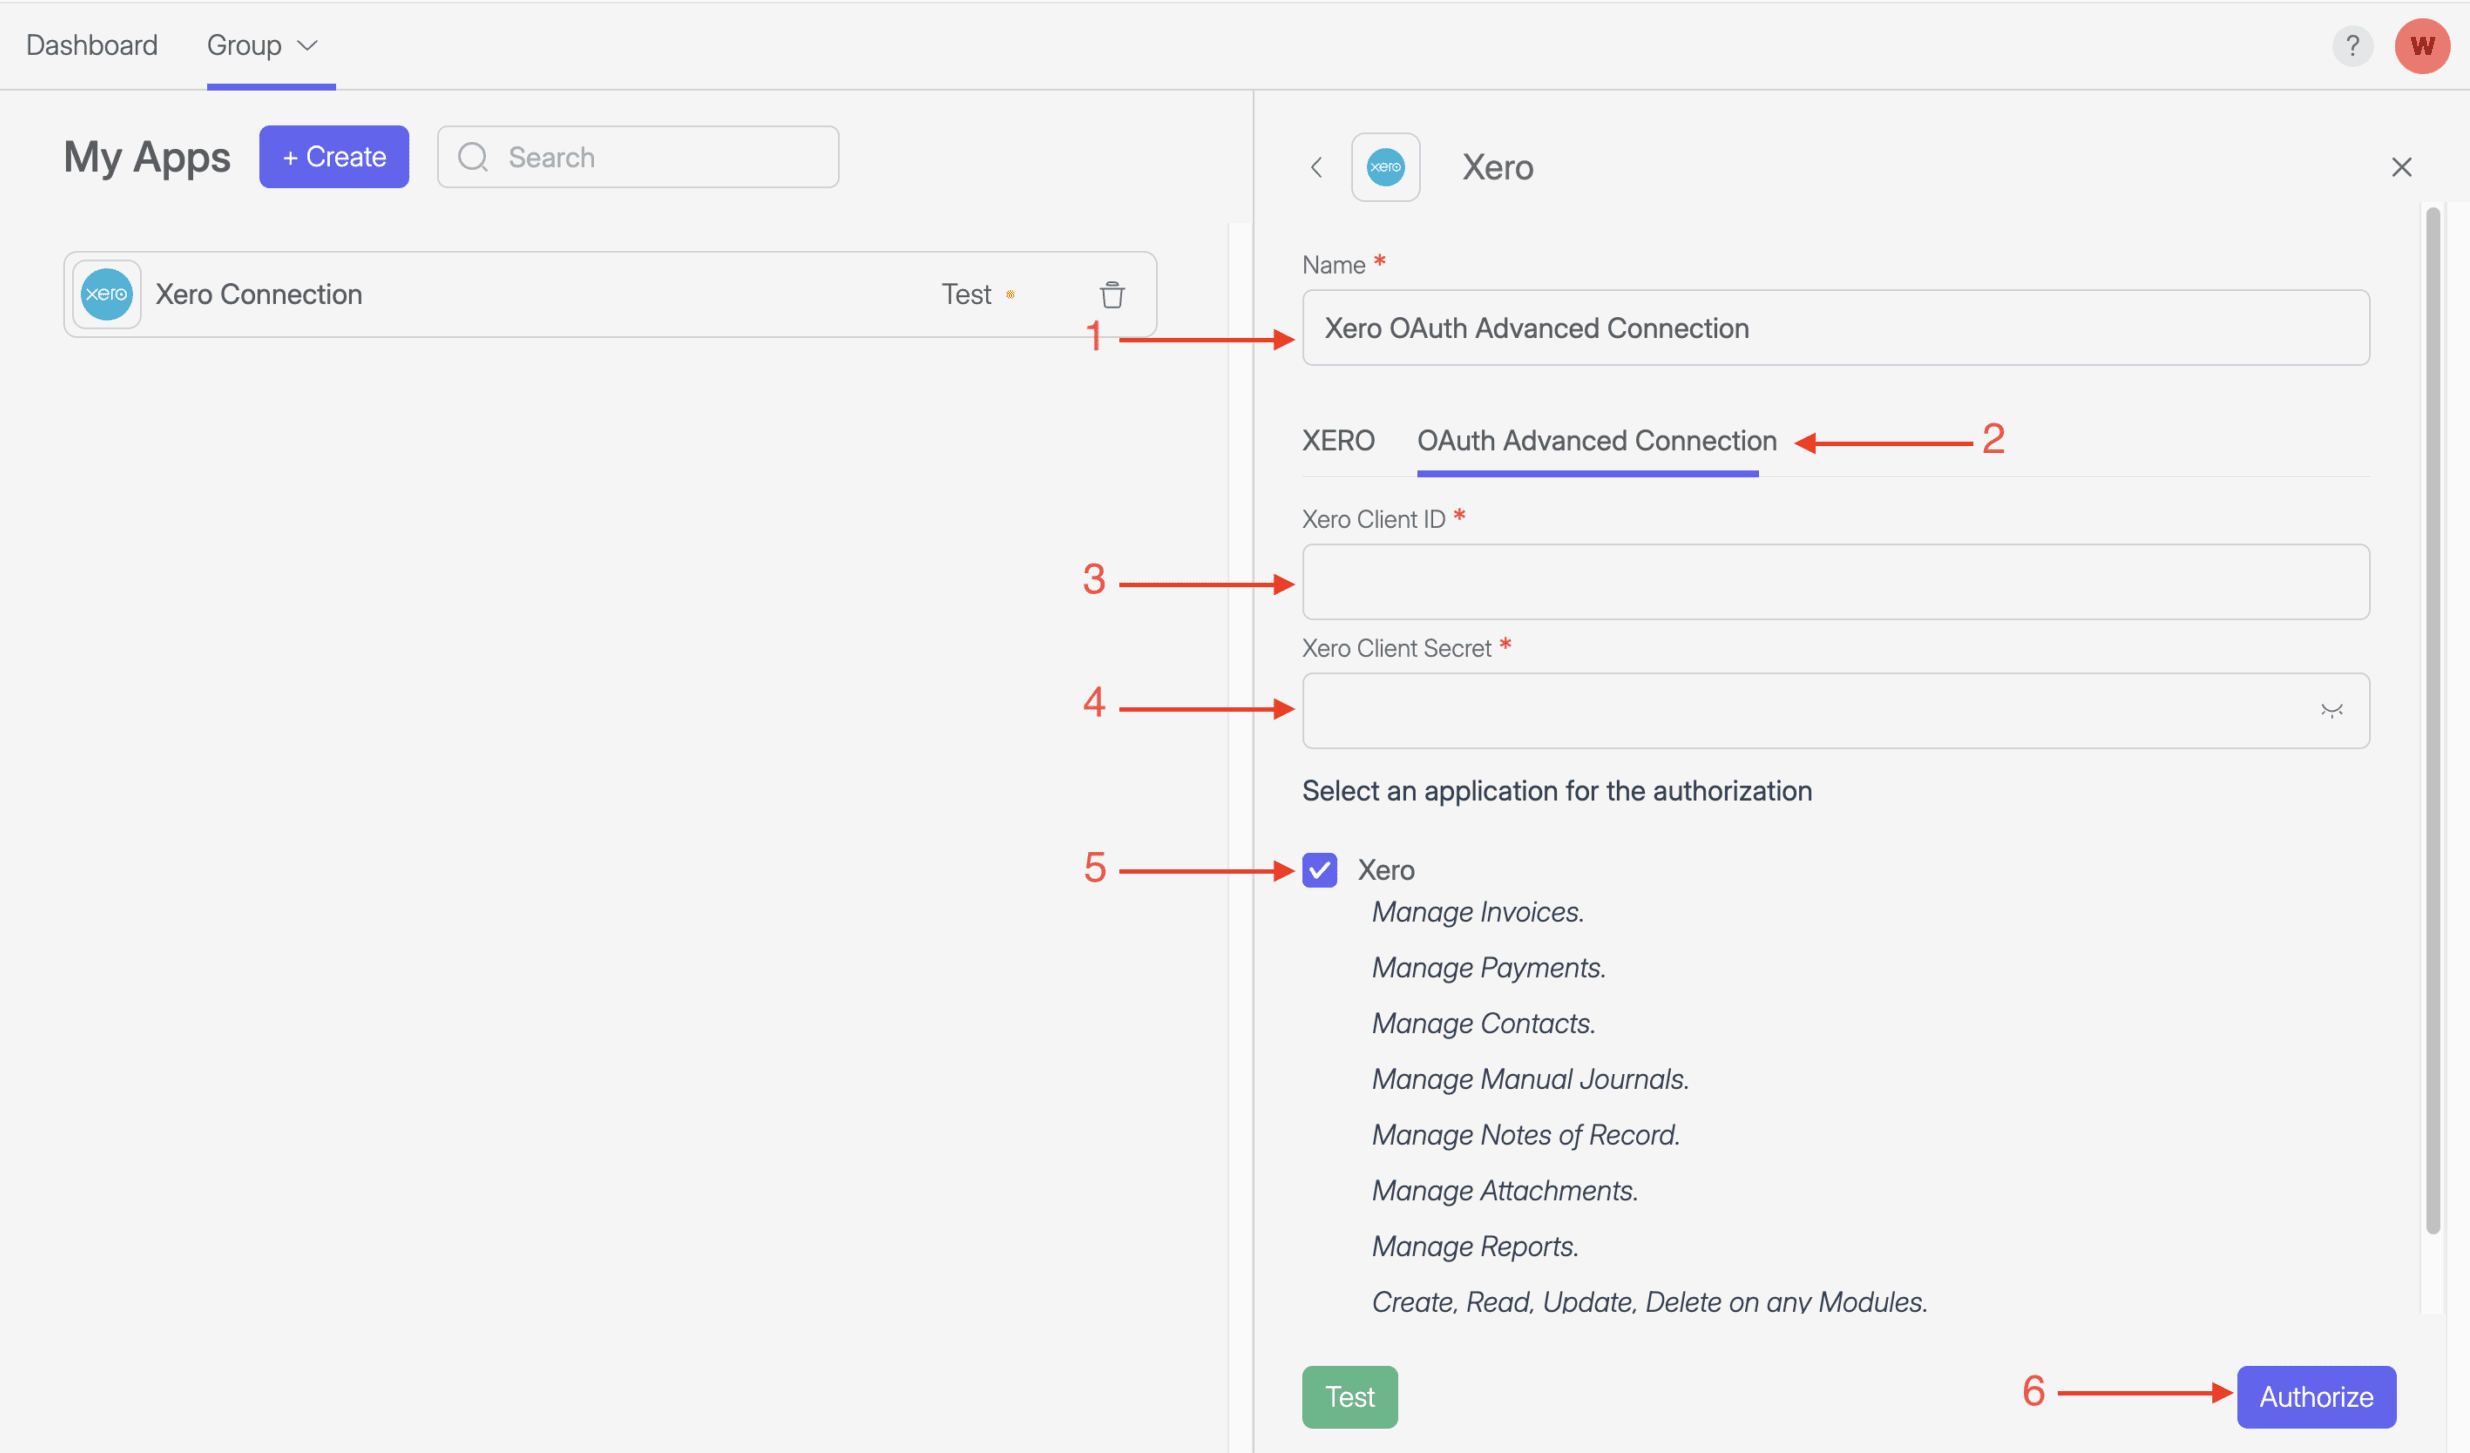Close the Xero side panel
The image size is (2470, 1453).
(x=2401, y=167)
